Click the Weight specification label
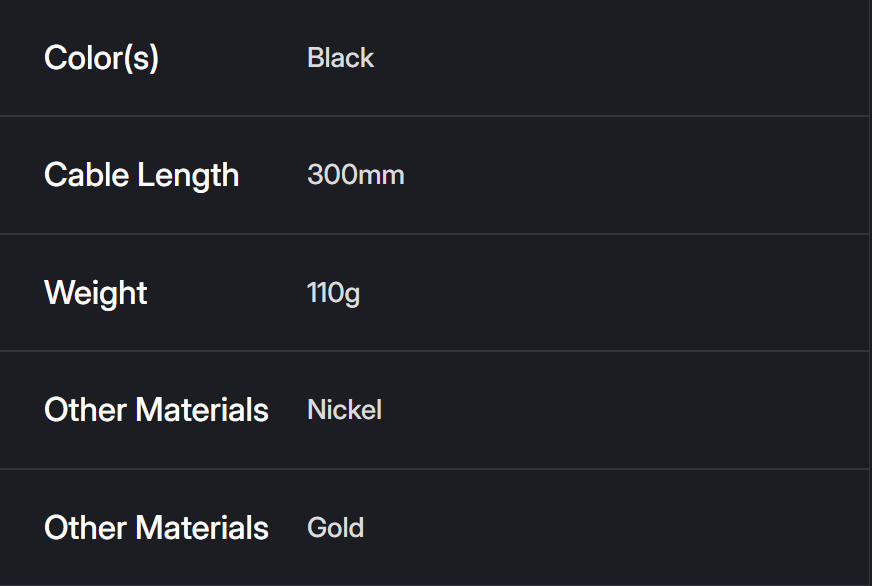 click(x=95, y=293)
